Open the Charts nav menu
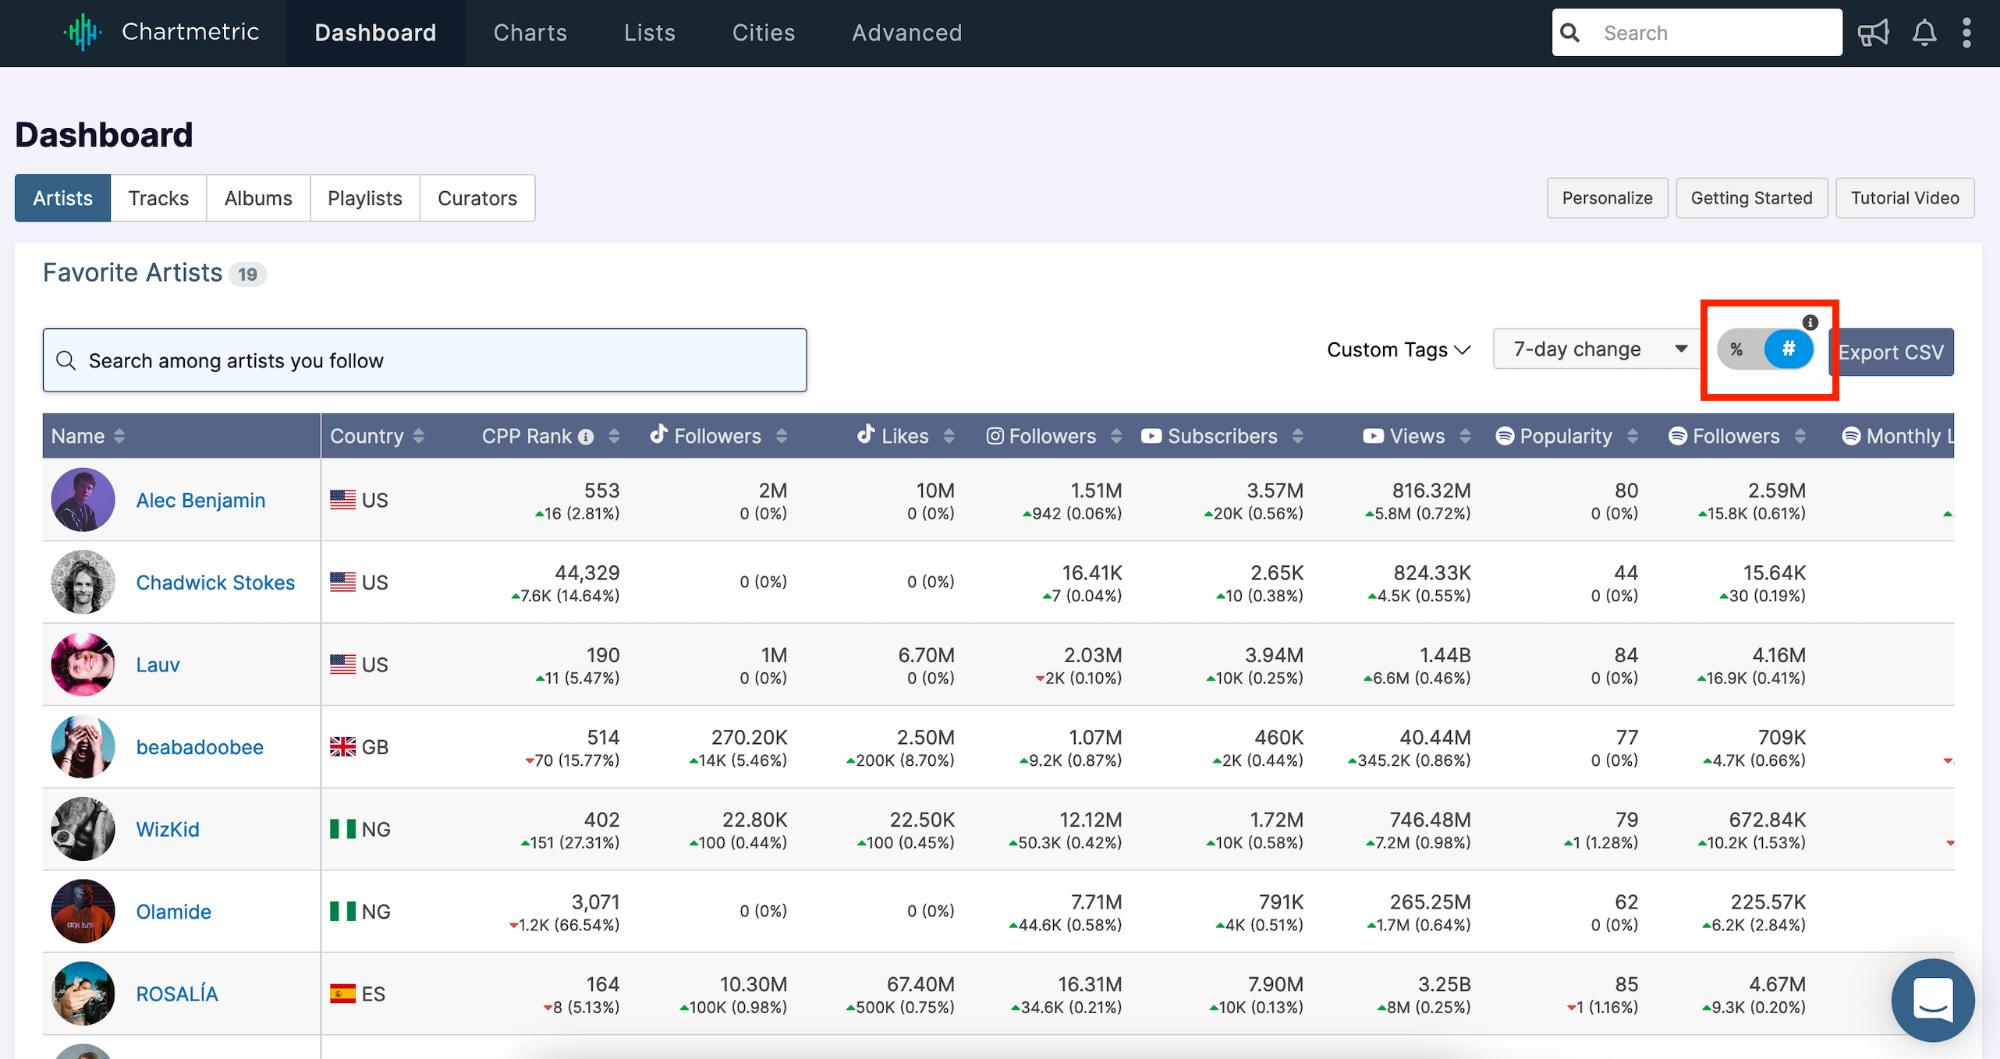This screenshot has width=2000, height=1059. pyautogui.click(x=530, y=33)
